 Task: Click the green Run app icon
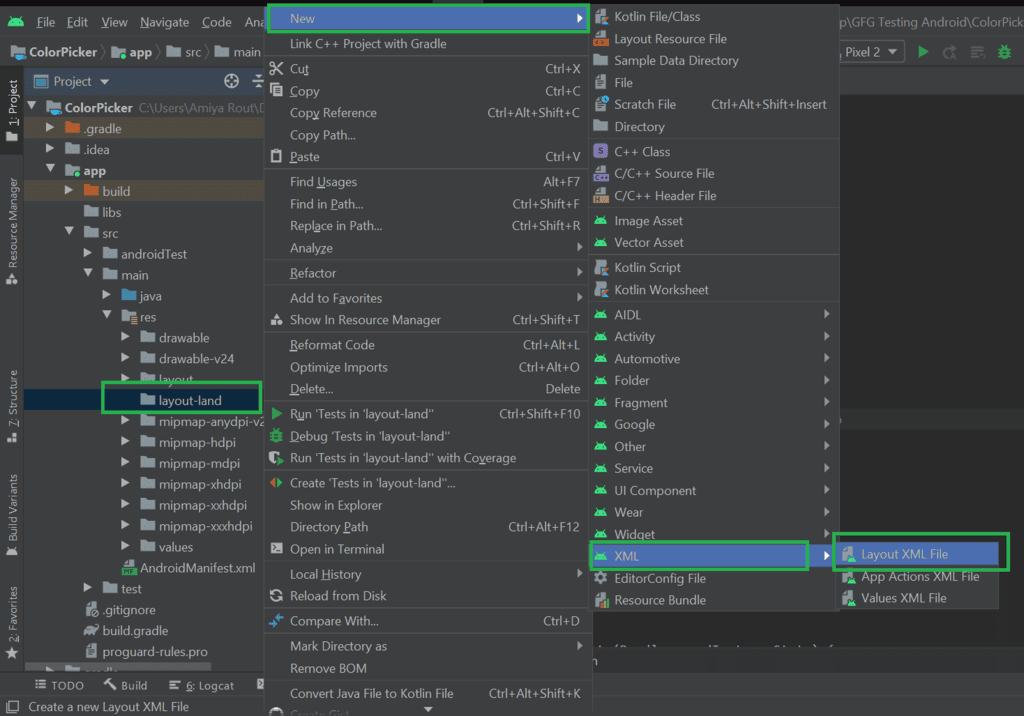[x=923, y=52]
